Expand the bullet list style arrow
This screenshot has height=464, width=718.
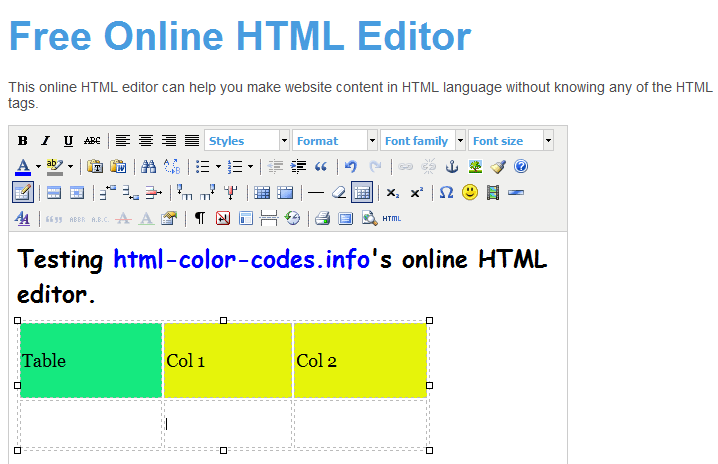pos(218,167)
